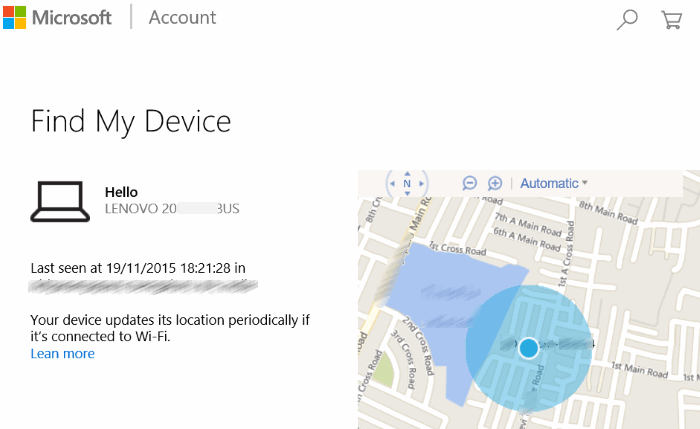
Task: Click the laptop device icon
Action: pyautogui.click(x=60, y=201)
